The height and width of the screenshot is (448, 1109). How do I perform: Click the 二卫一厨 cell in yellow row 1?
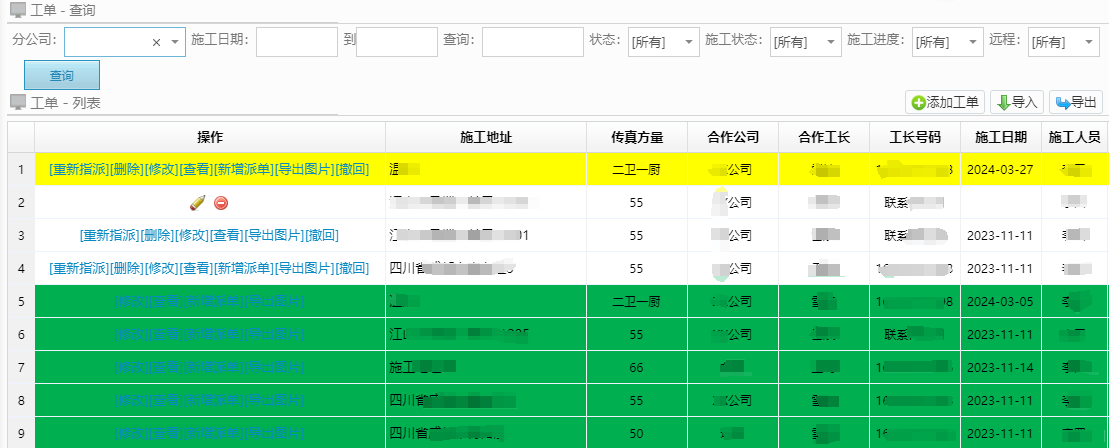click(x=637, y=170)
